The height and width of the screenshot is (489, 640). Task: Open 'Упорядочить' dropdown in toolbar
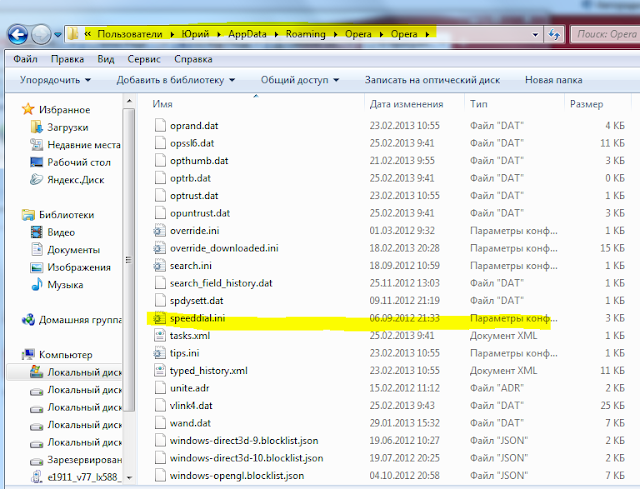pyautogui.click(x=55, y=80)
